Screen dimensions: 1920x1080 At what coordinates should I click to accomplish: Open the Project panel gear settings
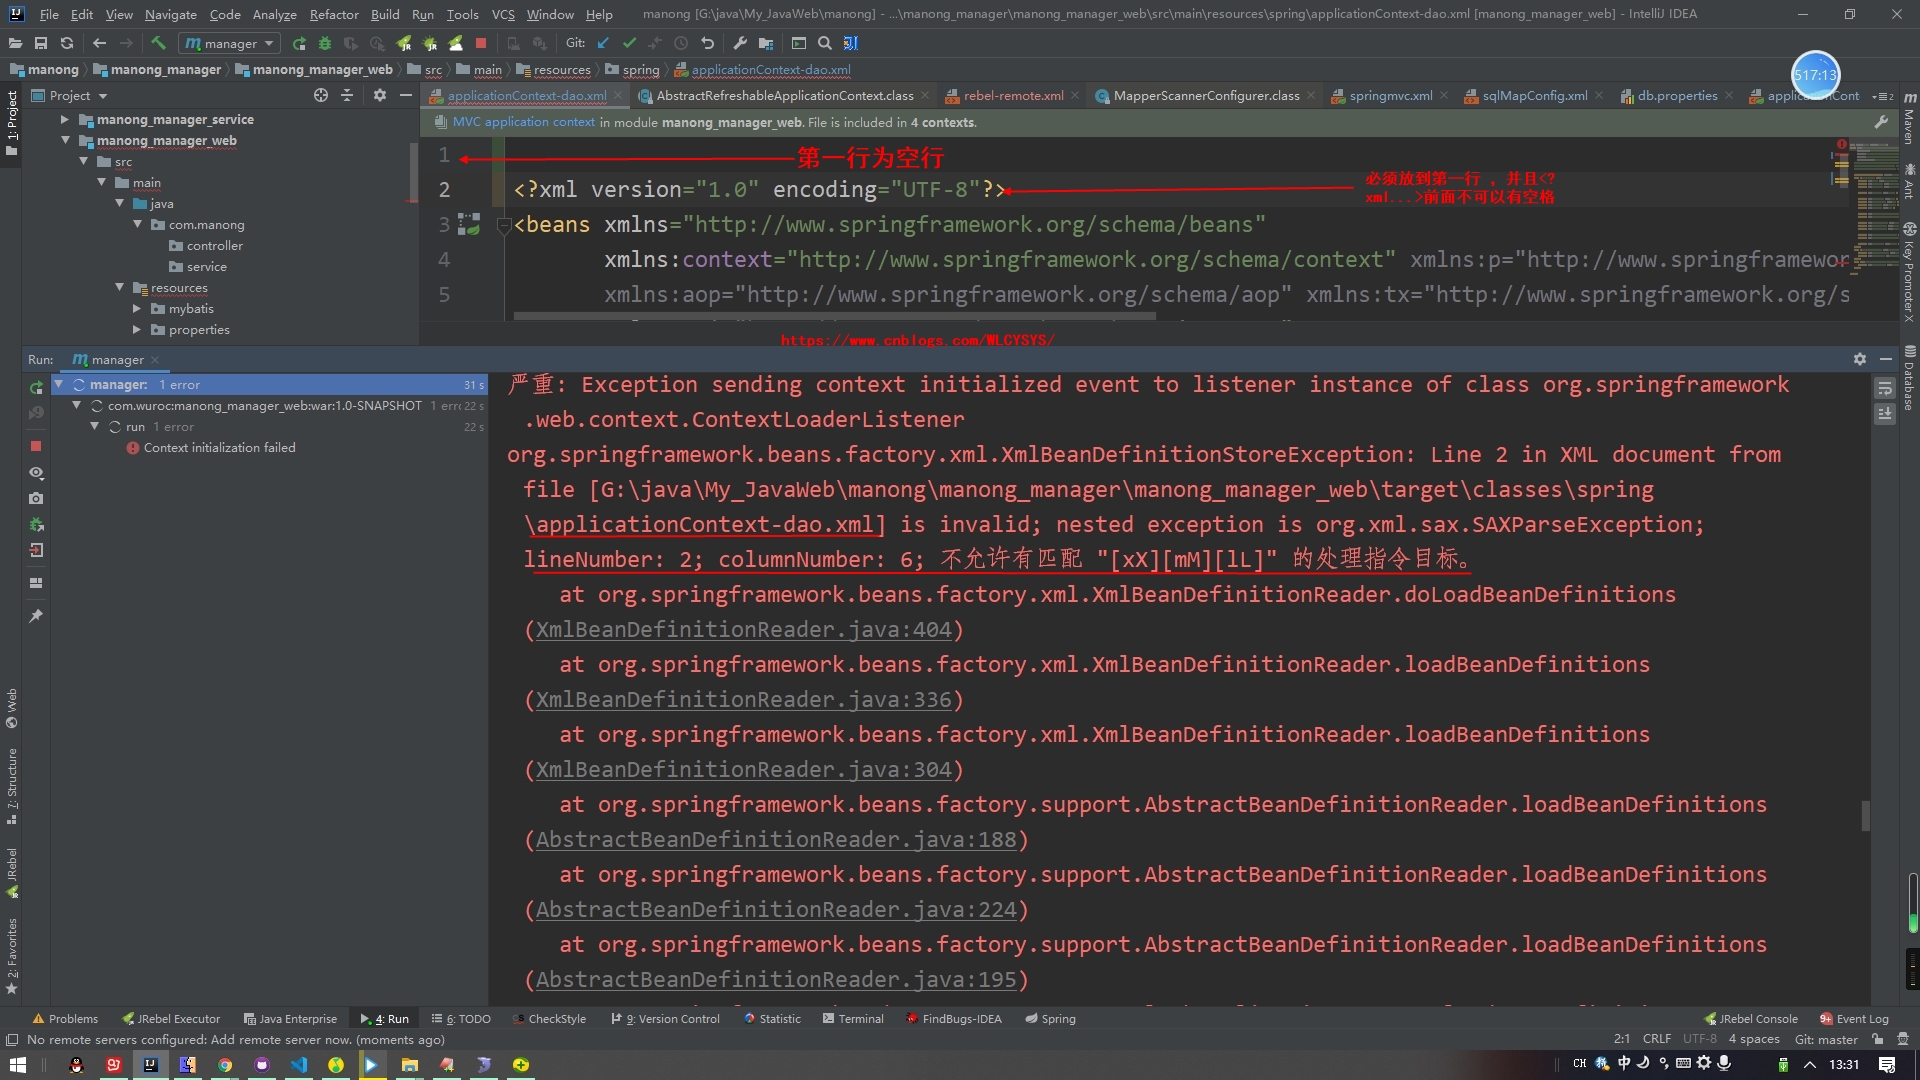[380, 95]
